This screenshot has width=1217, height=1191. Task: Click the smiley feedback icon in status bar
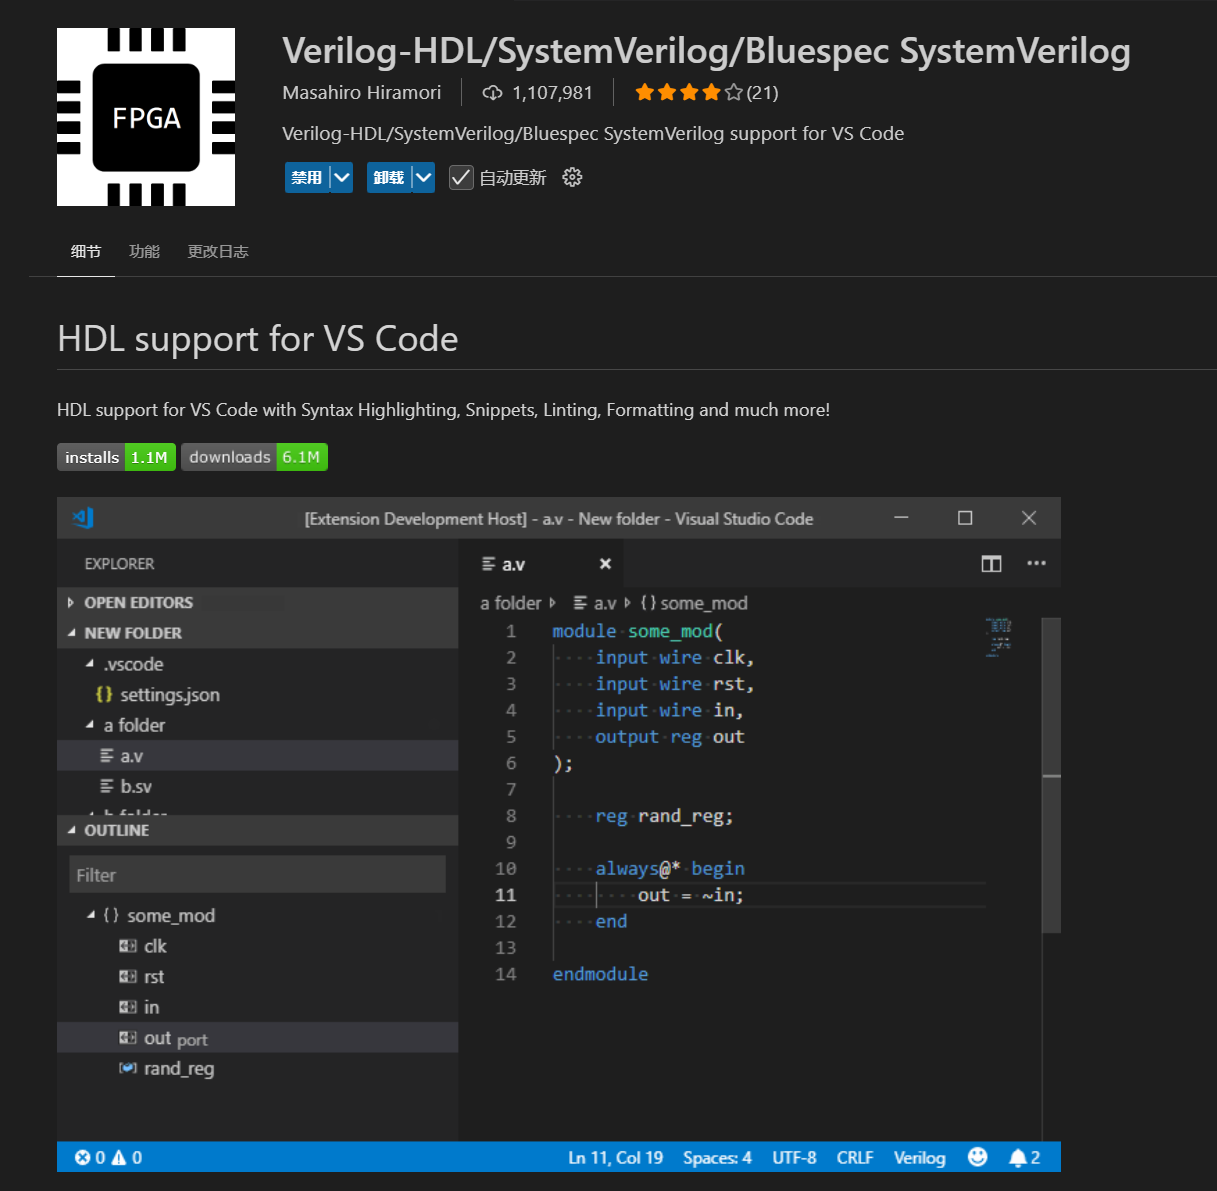[x=977, y=1157]
